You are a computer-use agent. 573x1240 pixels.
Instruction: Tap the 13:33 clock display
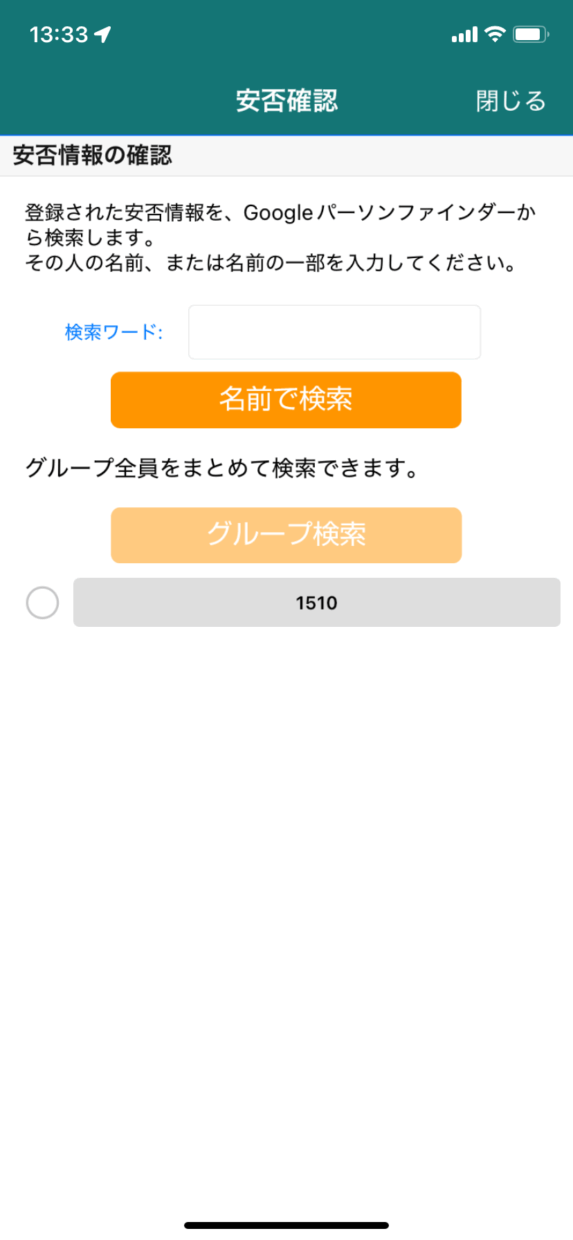click(59, 35)
